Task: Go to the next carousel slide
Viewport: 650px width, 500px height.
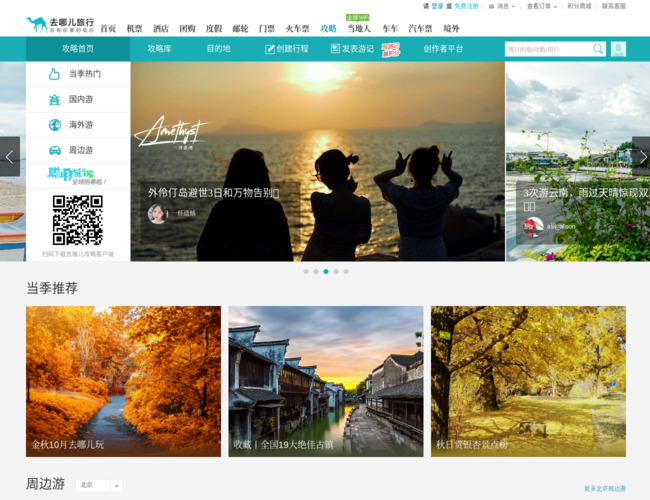Action: click(x=641, y=156)
